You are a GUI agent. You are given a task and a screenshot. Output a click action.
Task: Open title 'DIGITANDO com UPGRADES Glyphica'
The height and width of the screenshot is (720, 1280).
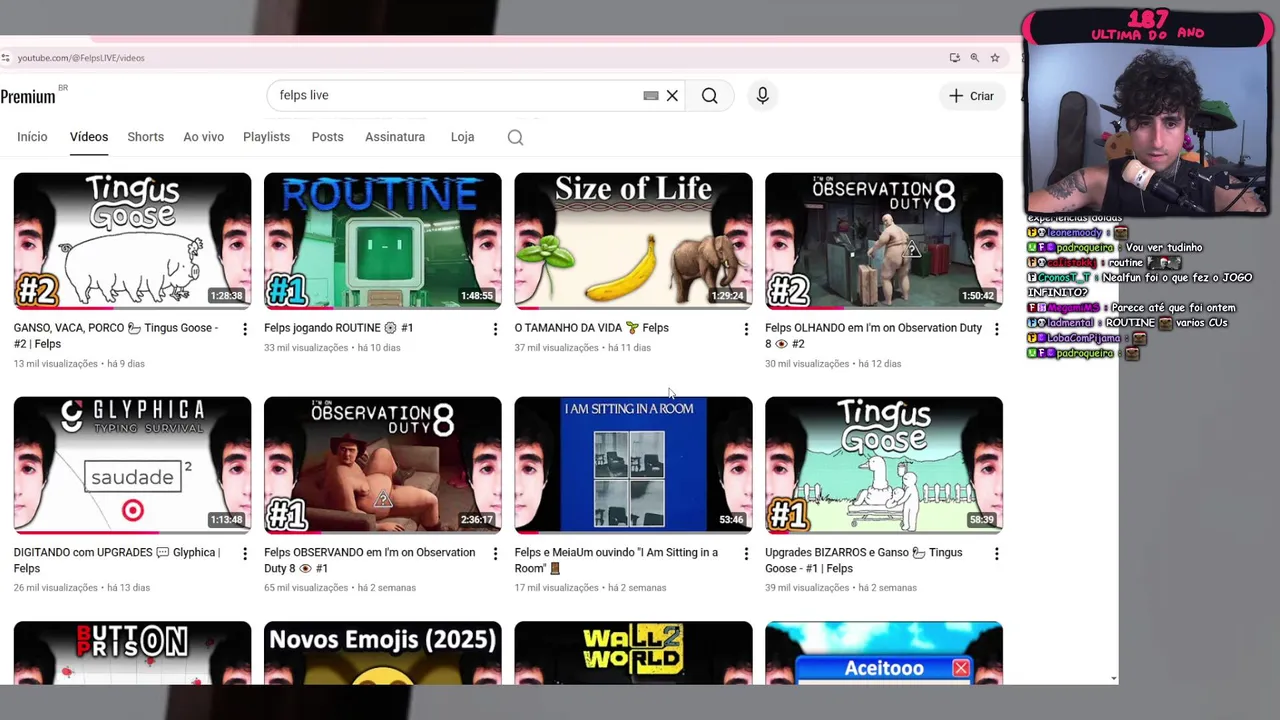[x=116, y=560]
